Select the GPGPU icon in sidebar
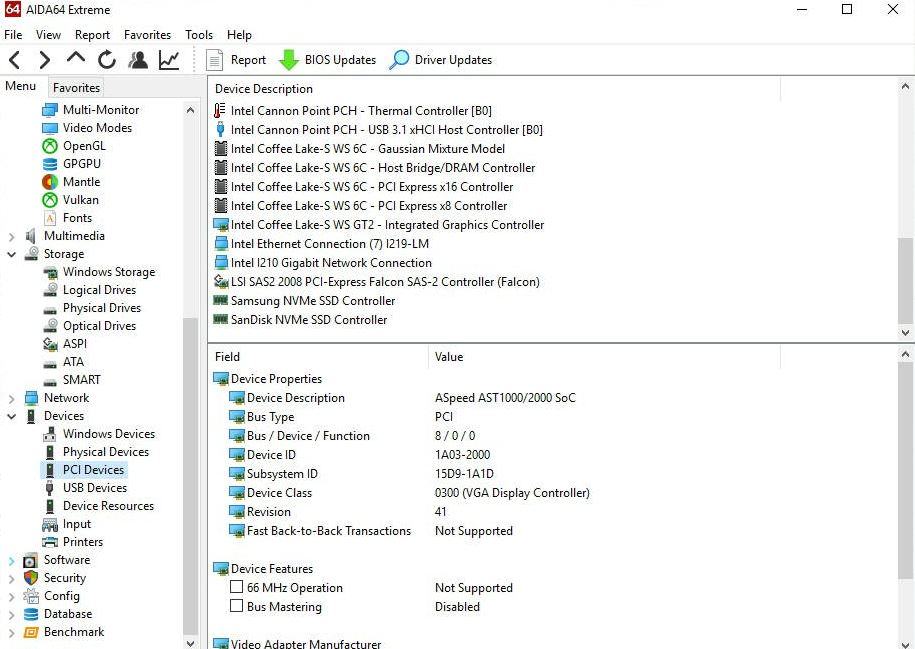The width and height of the screenshot is (915, 649). [50, 164]
